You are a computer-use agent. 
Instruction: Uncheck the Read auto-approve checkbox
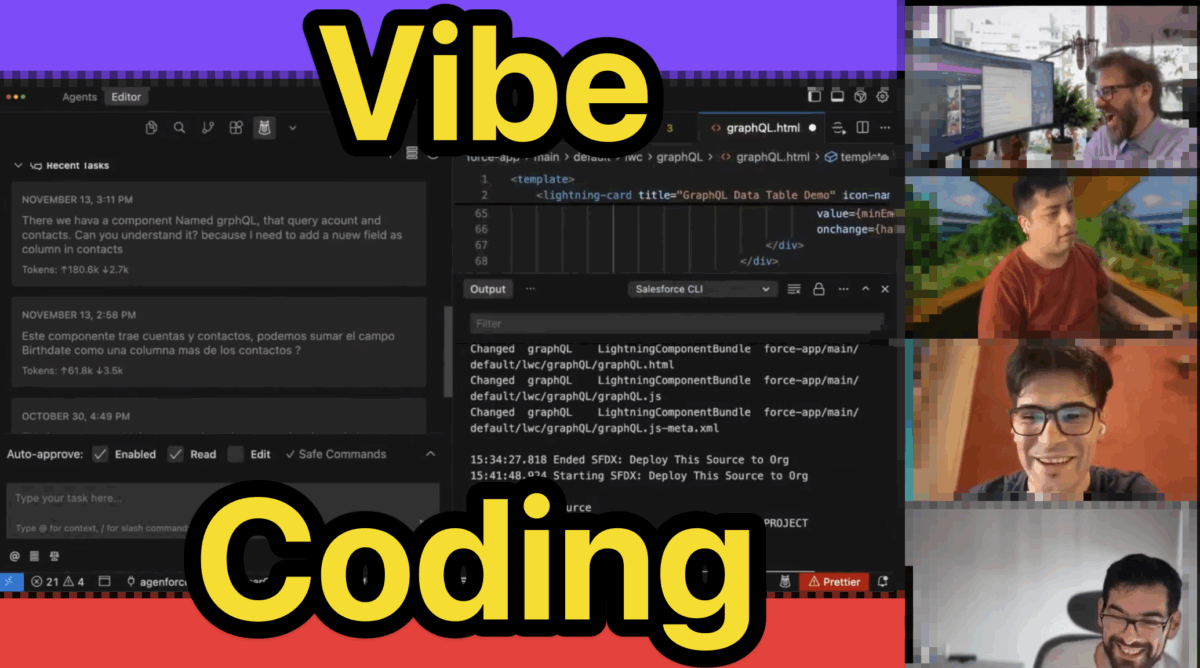coord(175,454)
